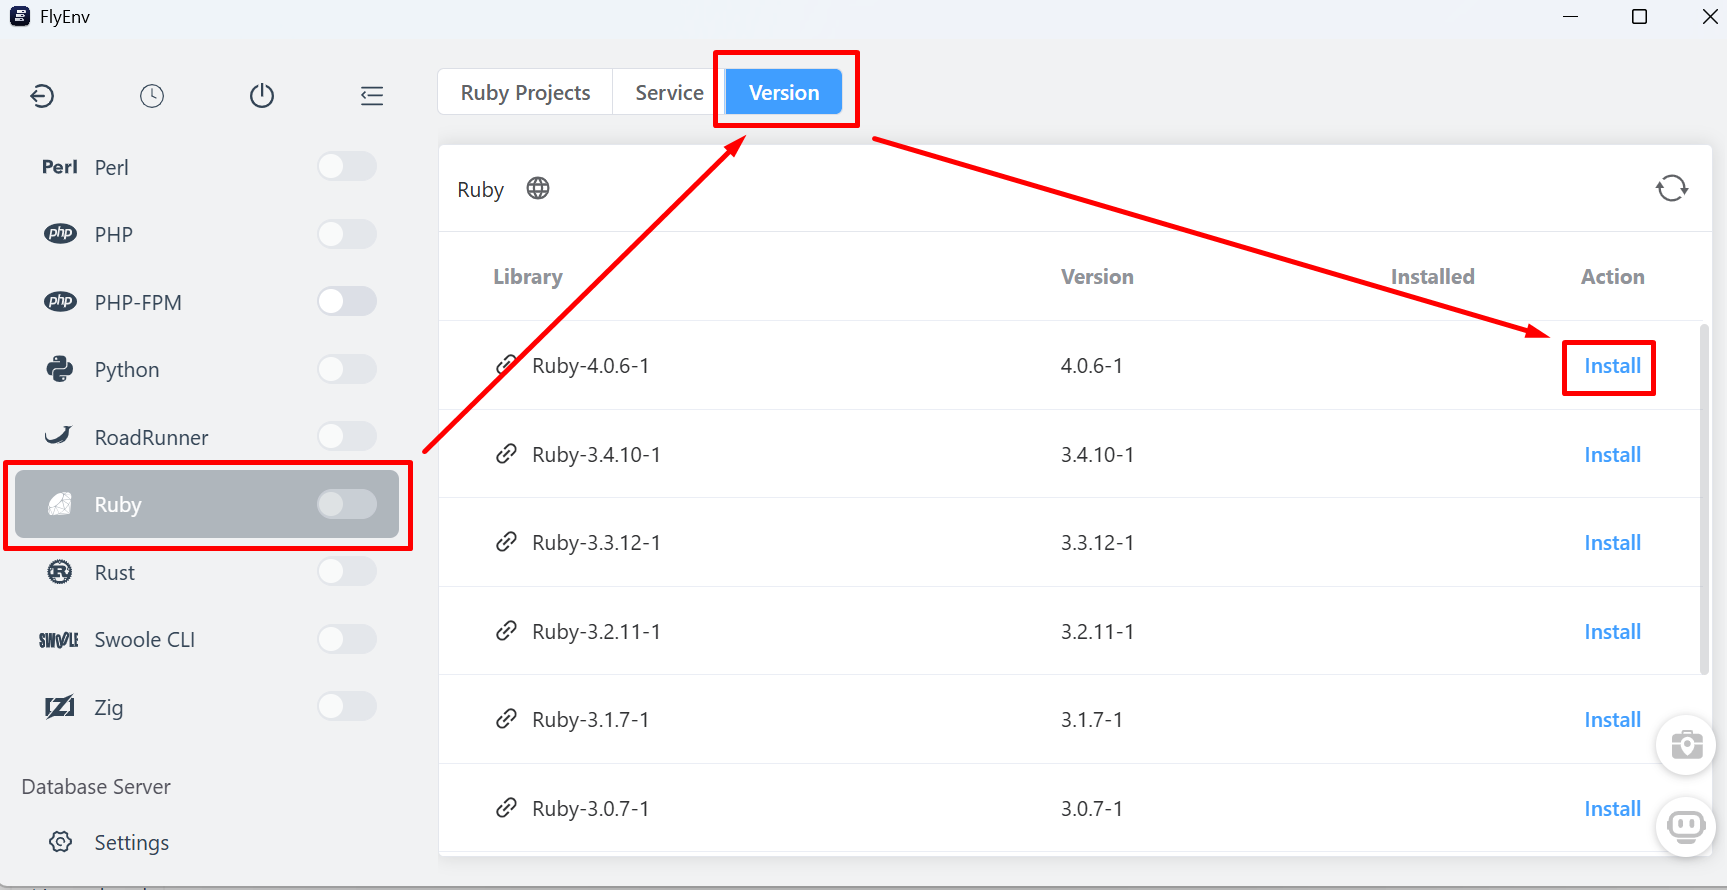Click the globe icon next to Ruby
The image size is (1727, 890).
click(538, 188)
